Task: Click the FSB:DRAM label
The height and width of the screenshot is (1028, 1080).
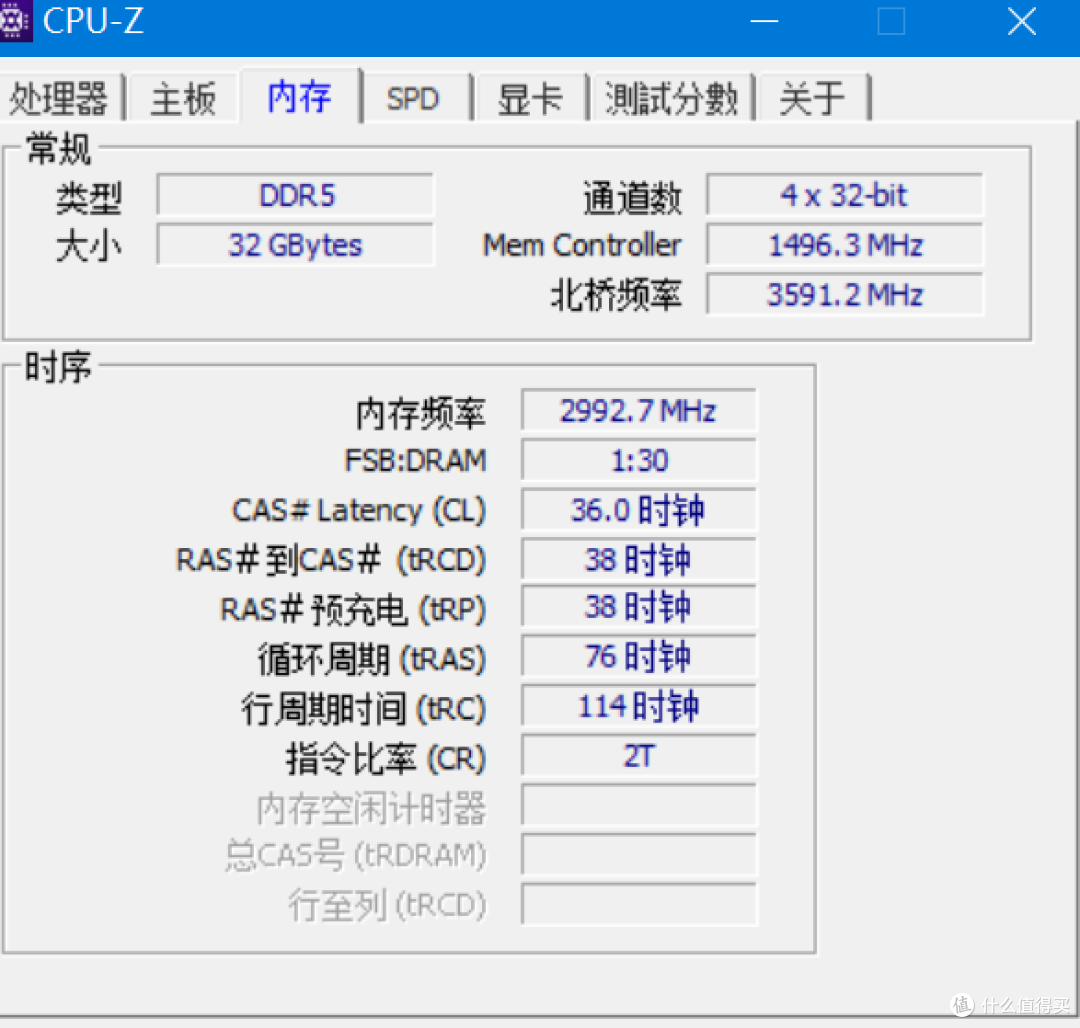Action: (x=415, y=461)
